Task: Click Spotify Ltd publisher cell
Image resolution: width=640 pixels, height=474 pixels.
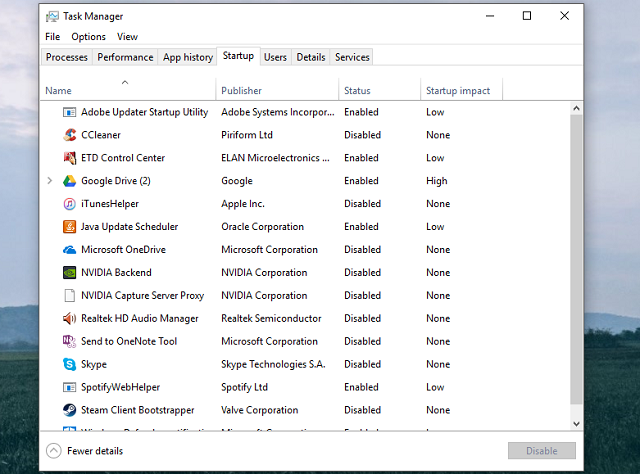Action: coord(244,387)
